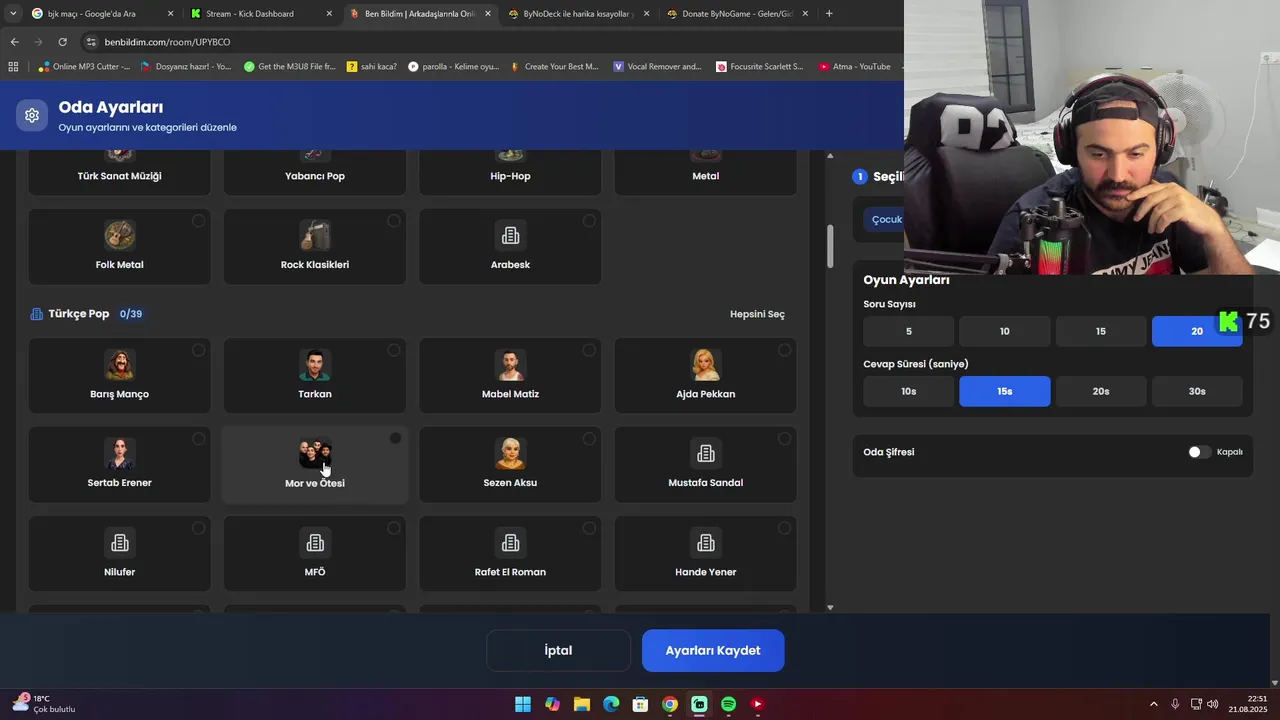Open a new browser tab
Screen dimensions: 1280x720
(829, 14)
